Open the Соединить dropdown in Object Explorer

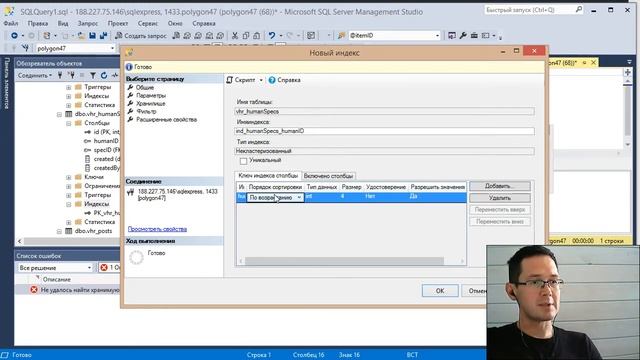click(35, 75)
